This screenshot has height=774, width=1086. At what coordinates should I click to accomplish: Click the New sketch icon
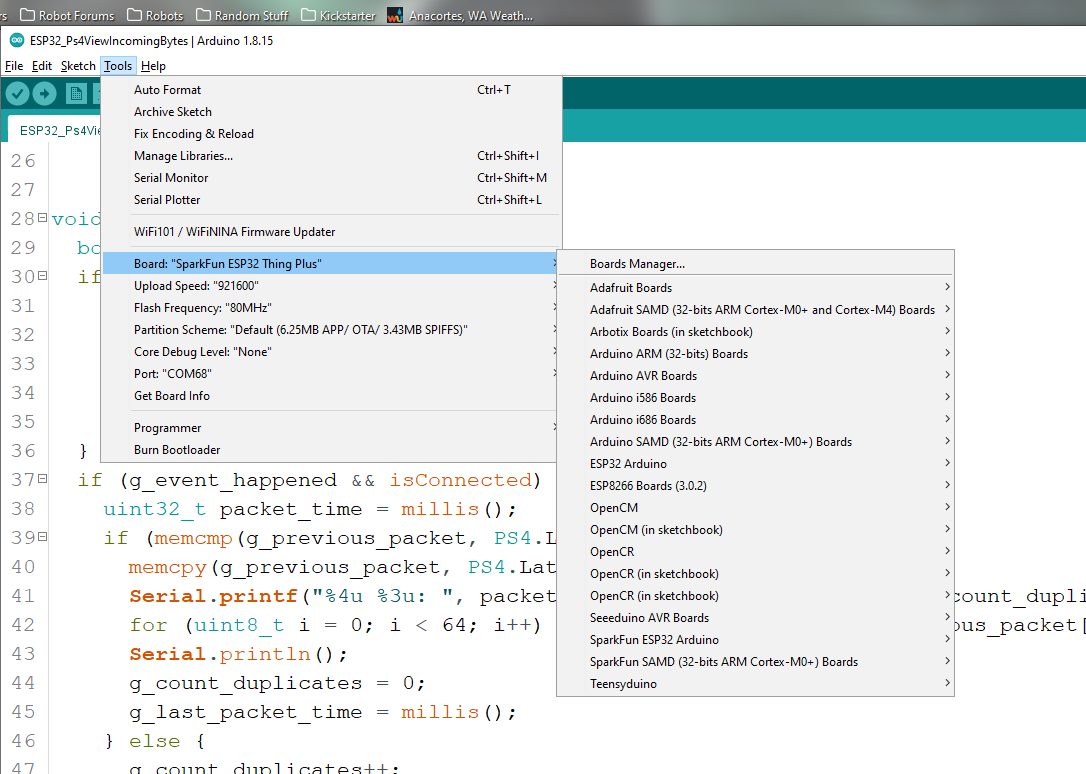coord(76,93)
